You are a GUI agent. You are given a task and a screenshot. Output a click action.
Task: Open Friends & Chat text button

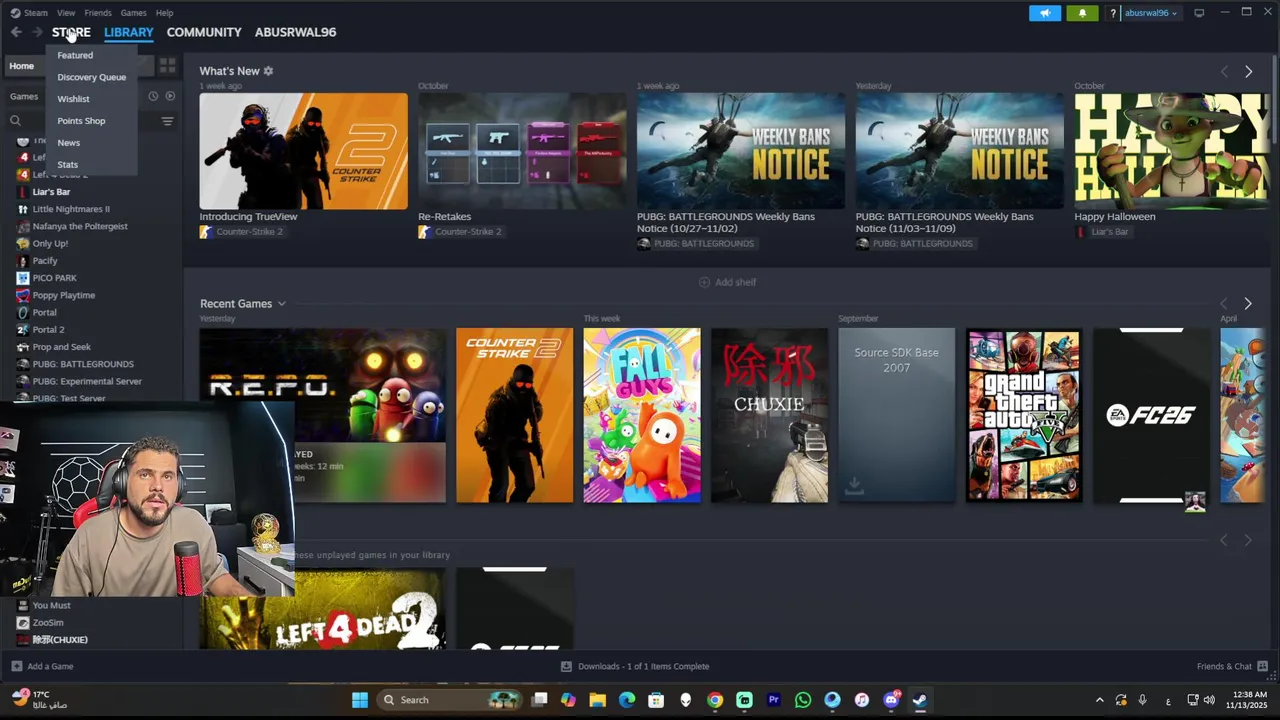coord(1224,666)
